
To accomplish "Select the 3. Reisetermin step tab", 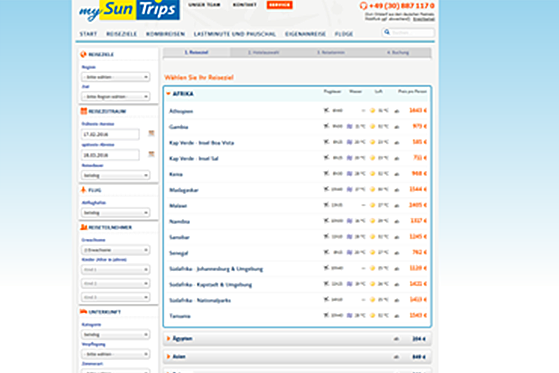I will [x=330, y=52].
